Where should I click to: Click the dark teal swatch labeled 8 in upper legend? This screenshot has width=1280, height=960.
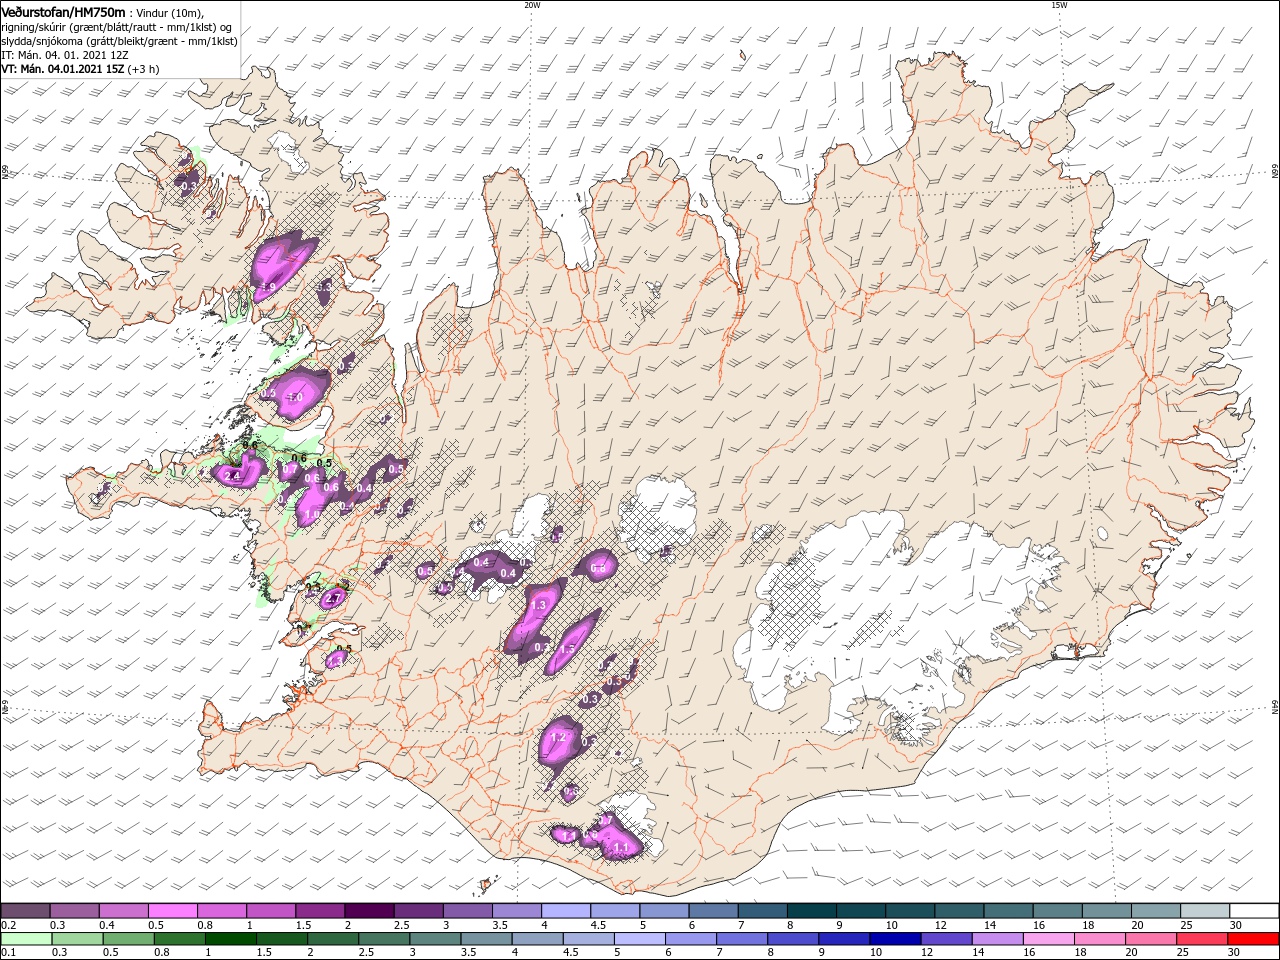[x=810, y=910]
